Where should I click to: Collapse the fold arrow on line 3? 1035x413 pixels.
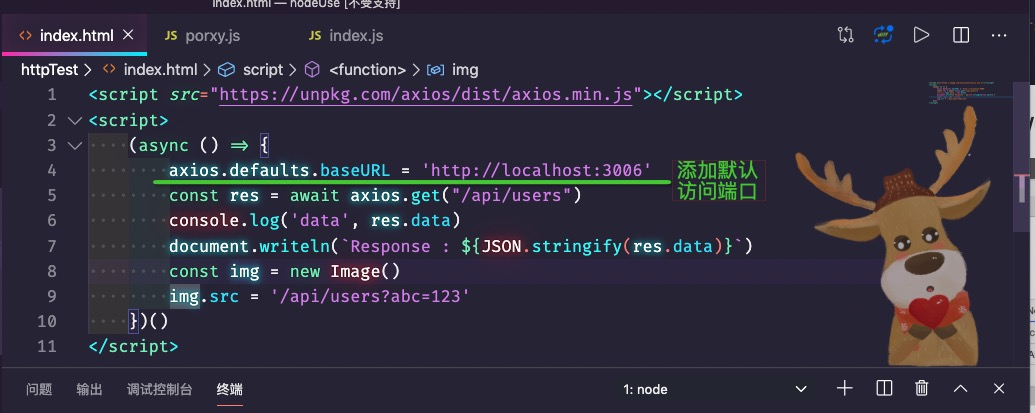[x=75, y=146]
